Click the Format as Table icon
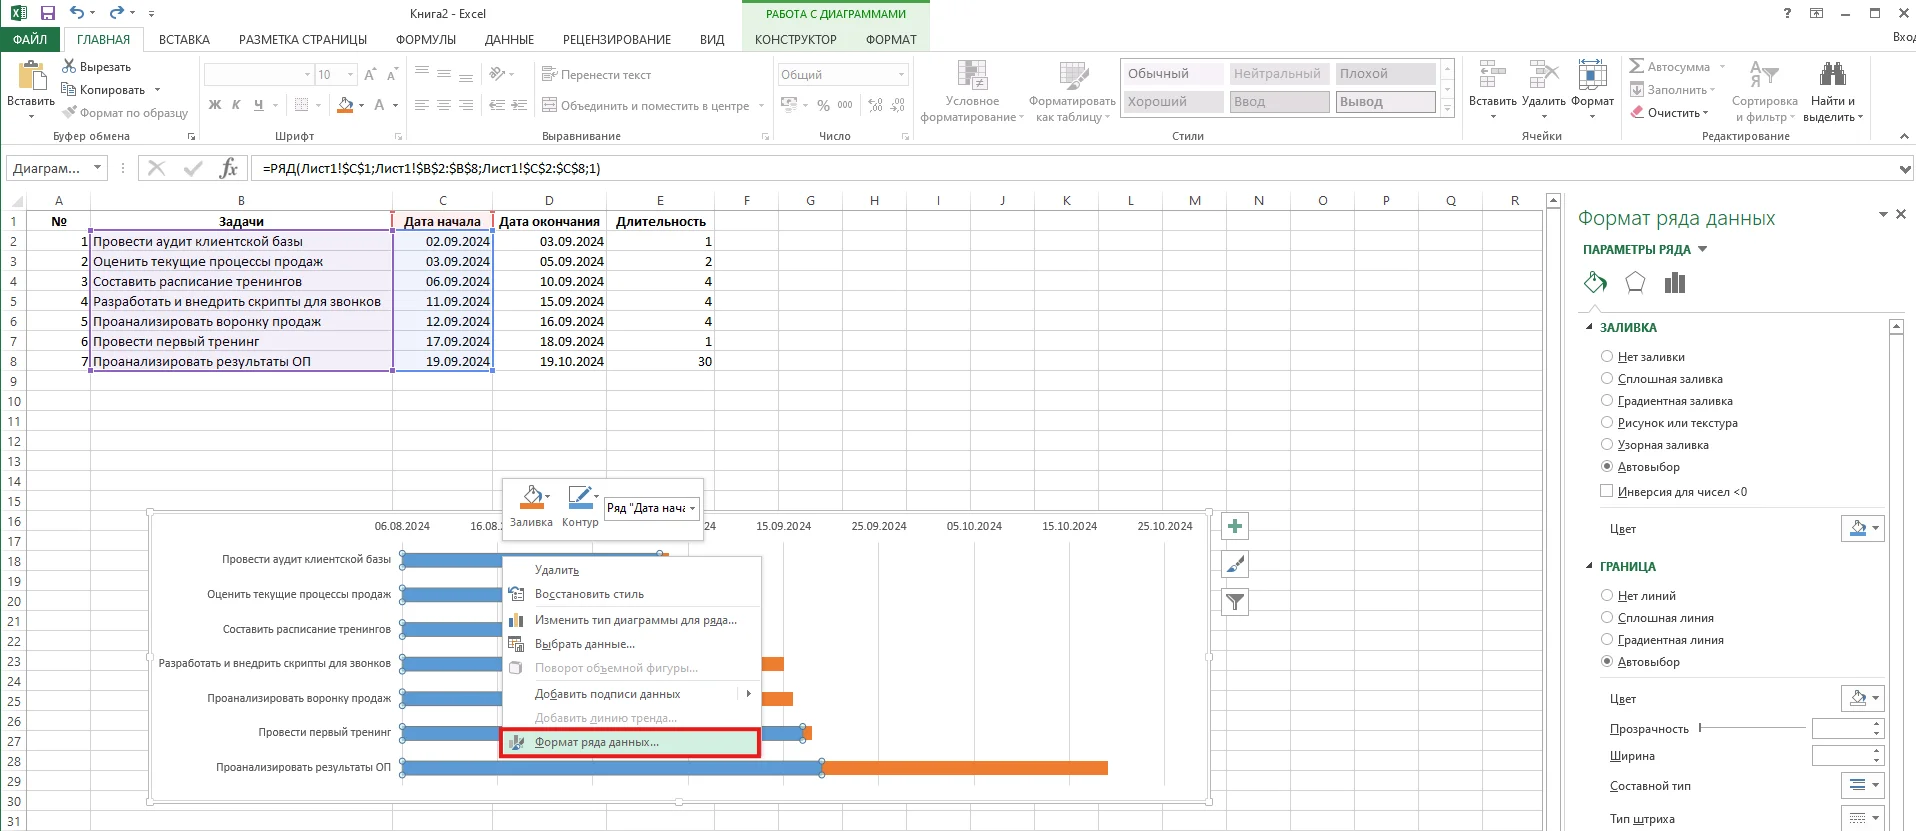 (x=1073, y=76)
